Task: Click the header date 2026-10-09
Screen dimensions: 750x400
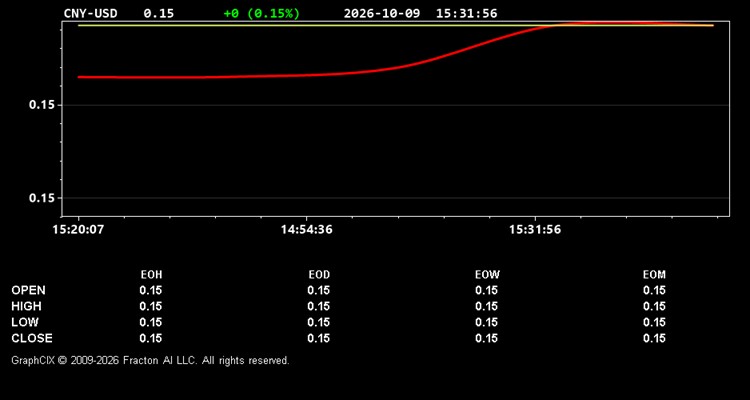Action: click(382, 13)
